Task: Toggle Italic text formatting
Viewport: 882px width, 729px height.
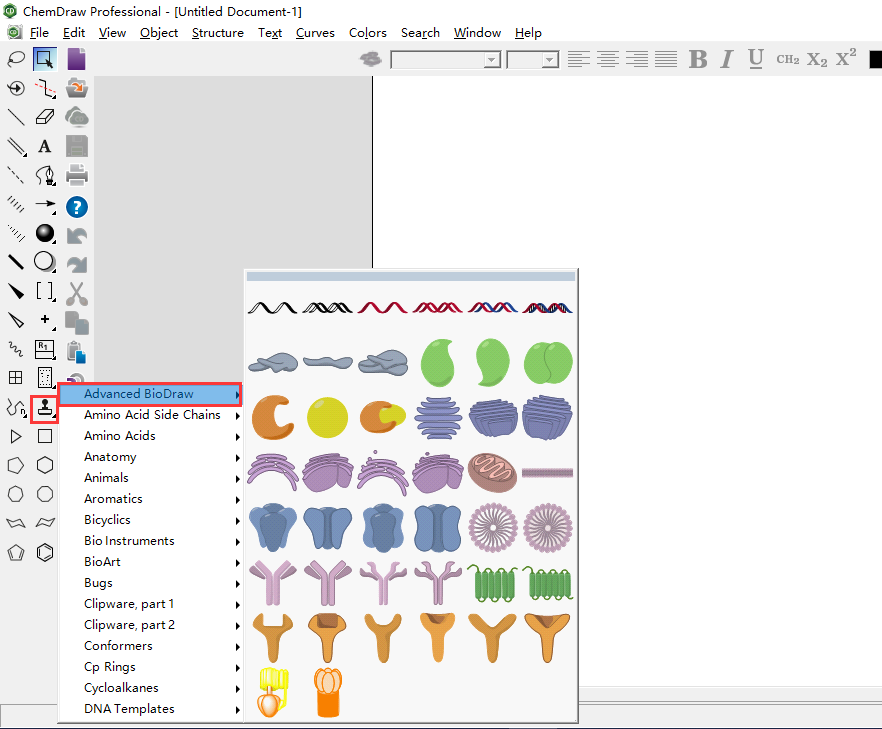Action: 727,59
